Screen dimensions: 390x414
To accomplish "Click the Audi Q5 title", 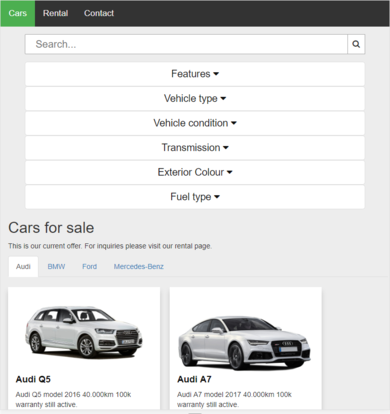I will pos(33,379).
